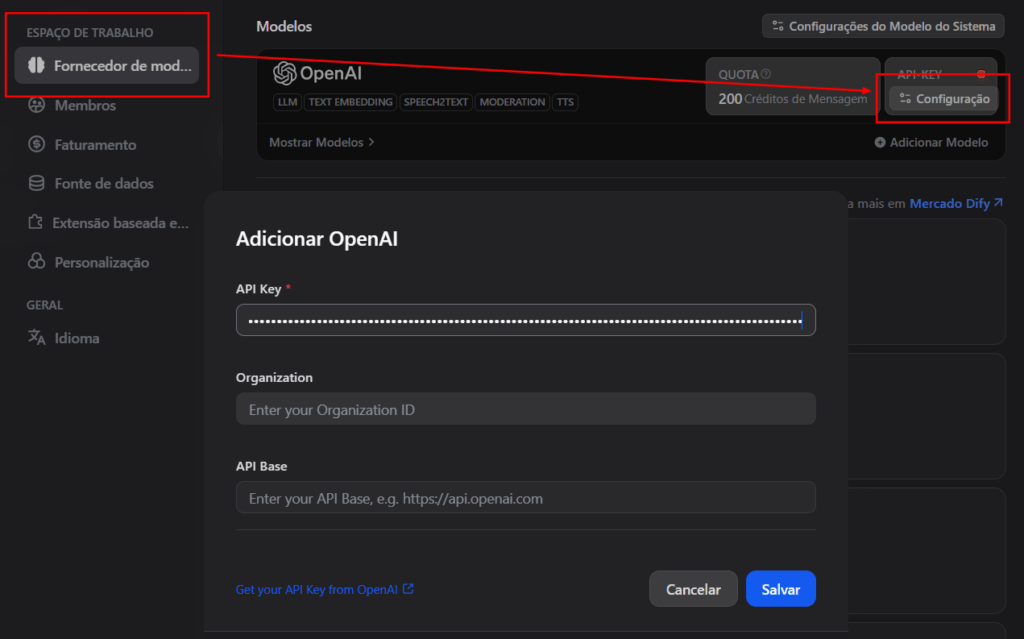Open Membros via its people icon
1024x639 pixels.
coord(37,105)
